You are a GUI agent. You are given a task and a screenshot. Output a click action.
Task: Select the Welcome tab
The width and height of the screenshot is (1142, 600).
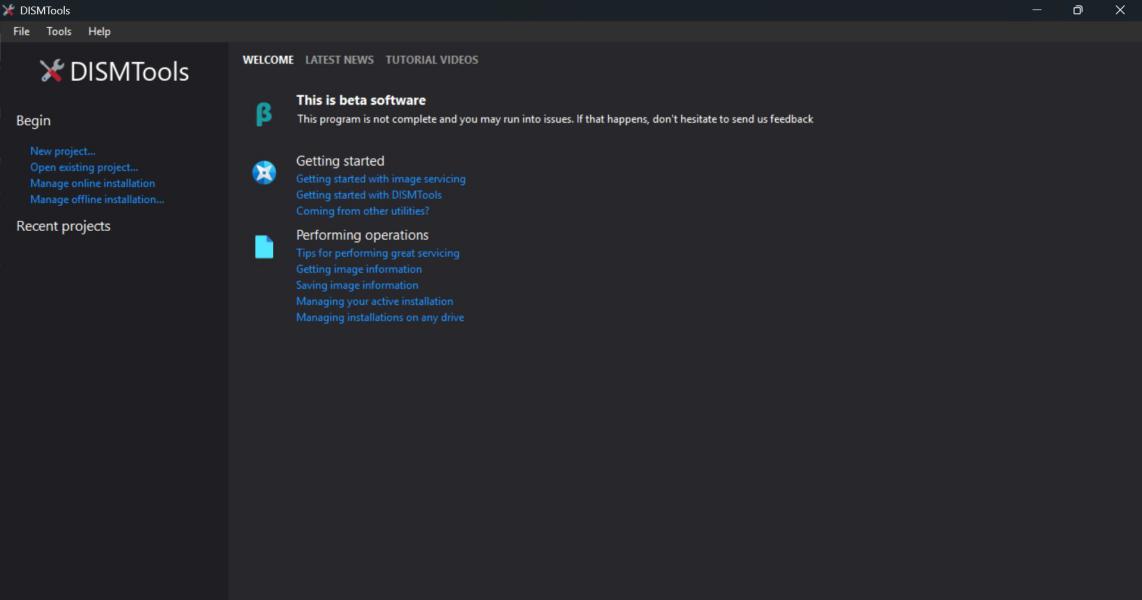click(268, 60)
